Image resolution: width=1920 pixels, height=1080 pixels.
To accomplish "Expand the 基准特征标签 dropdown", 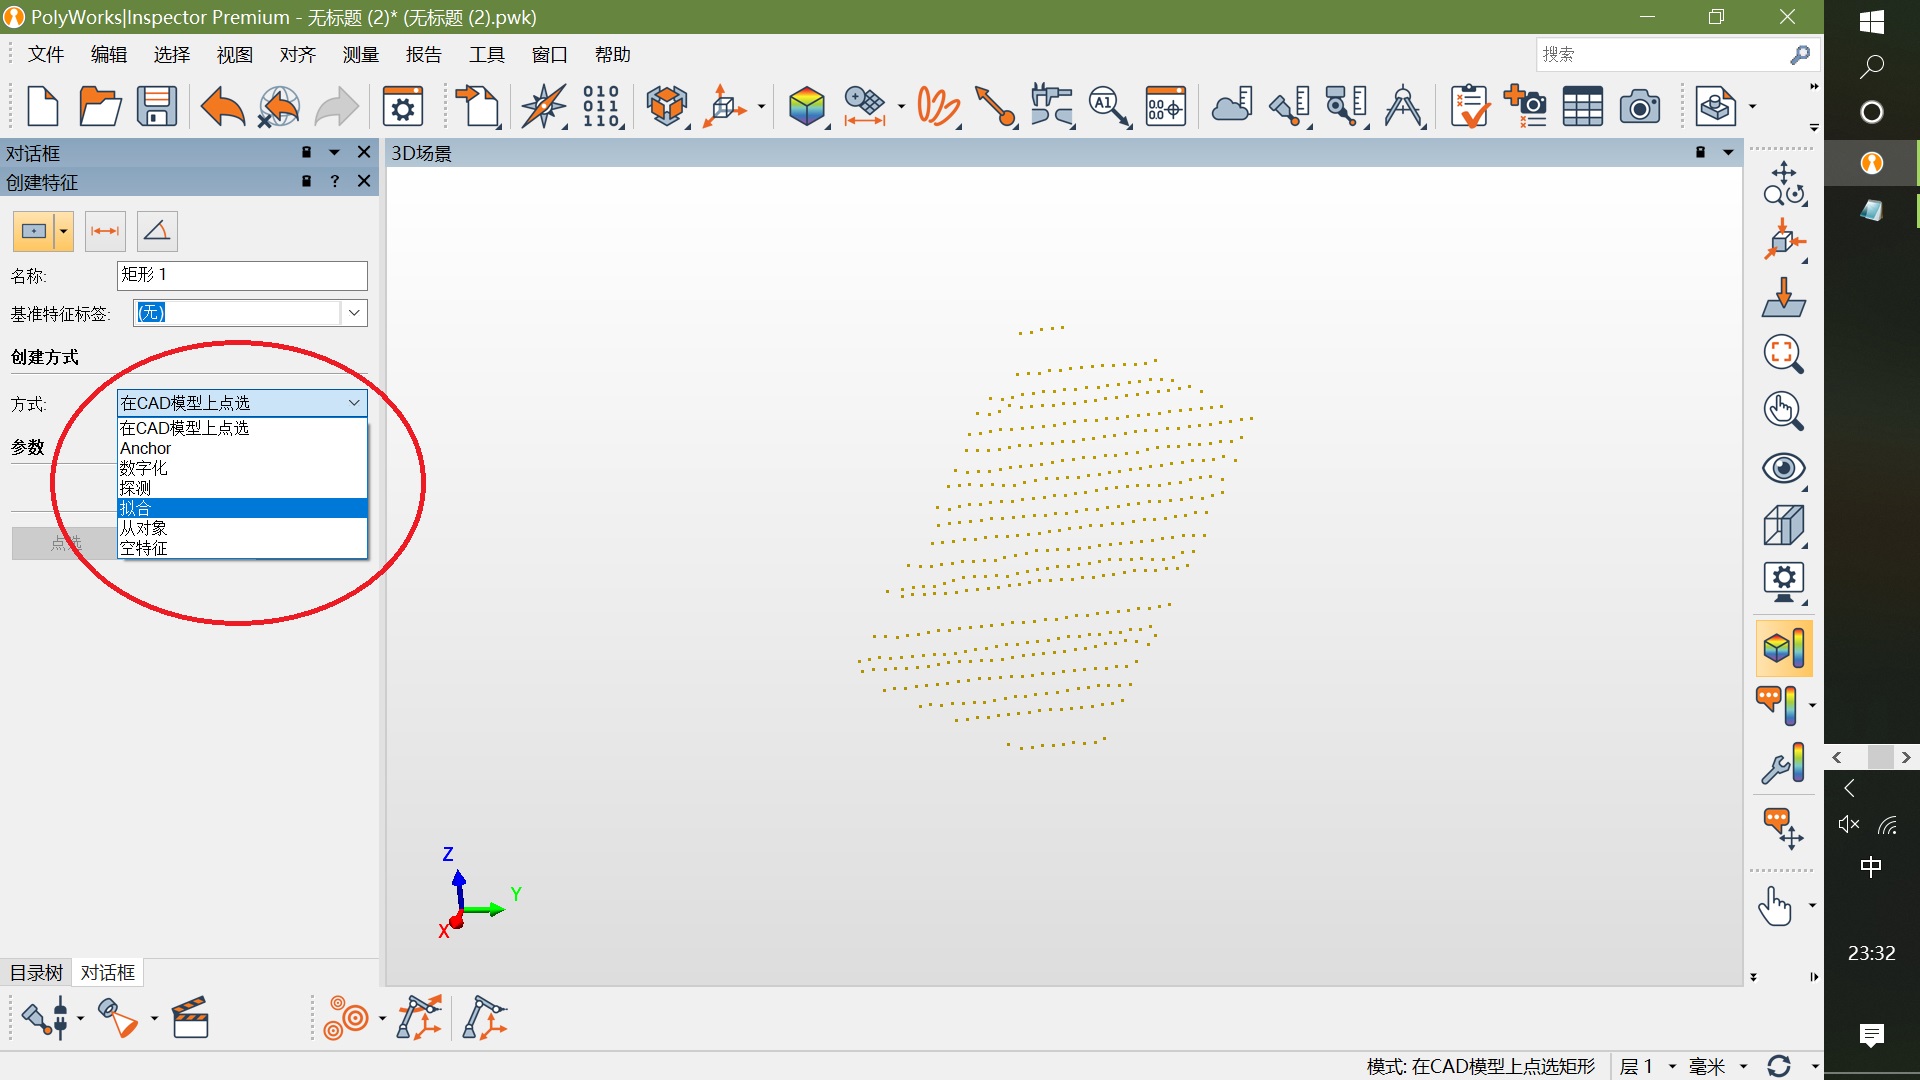I will point(354,313).
